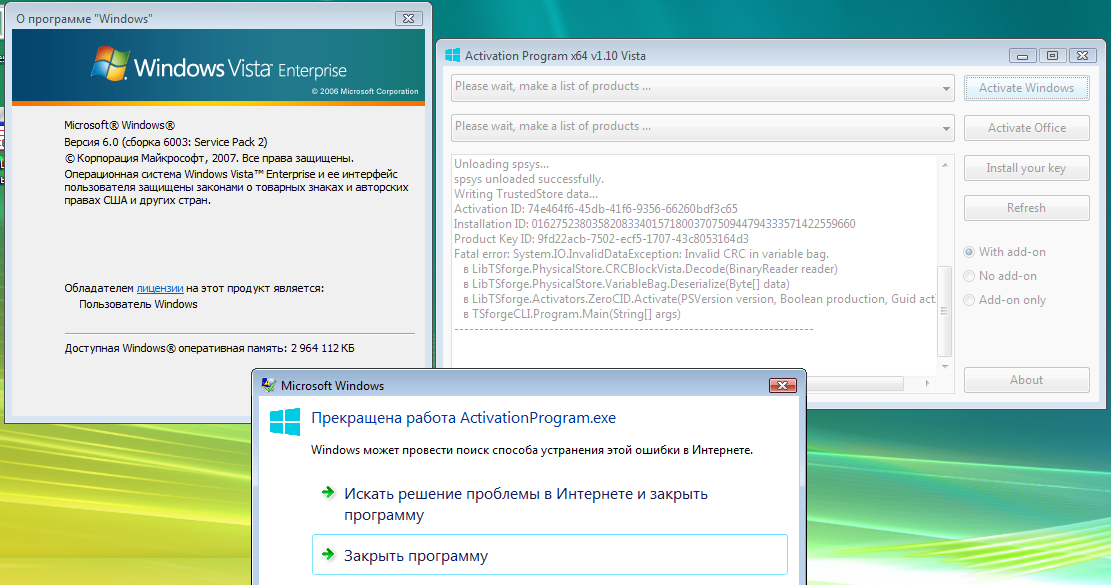
Task: Click the Activation Program title bar Windows icon
Action: point(453,55)
